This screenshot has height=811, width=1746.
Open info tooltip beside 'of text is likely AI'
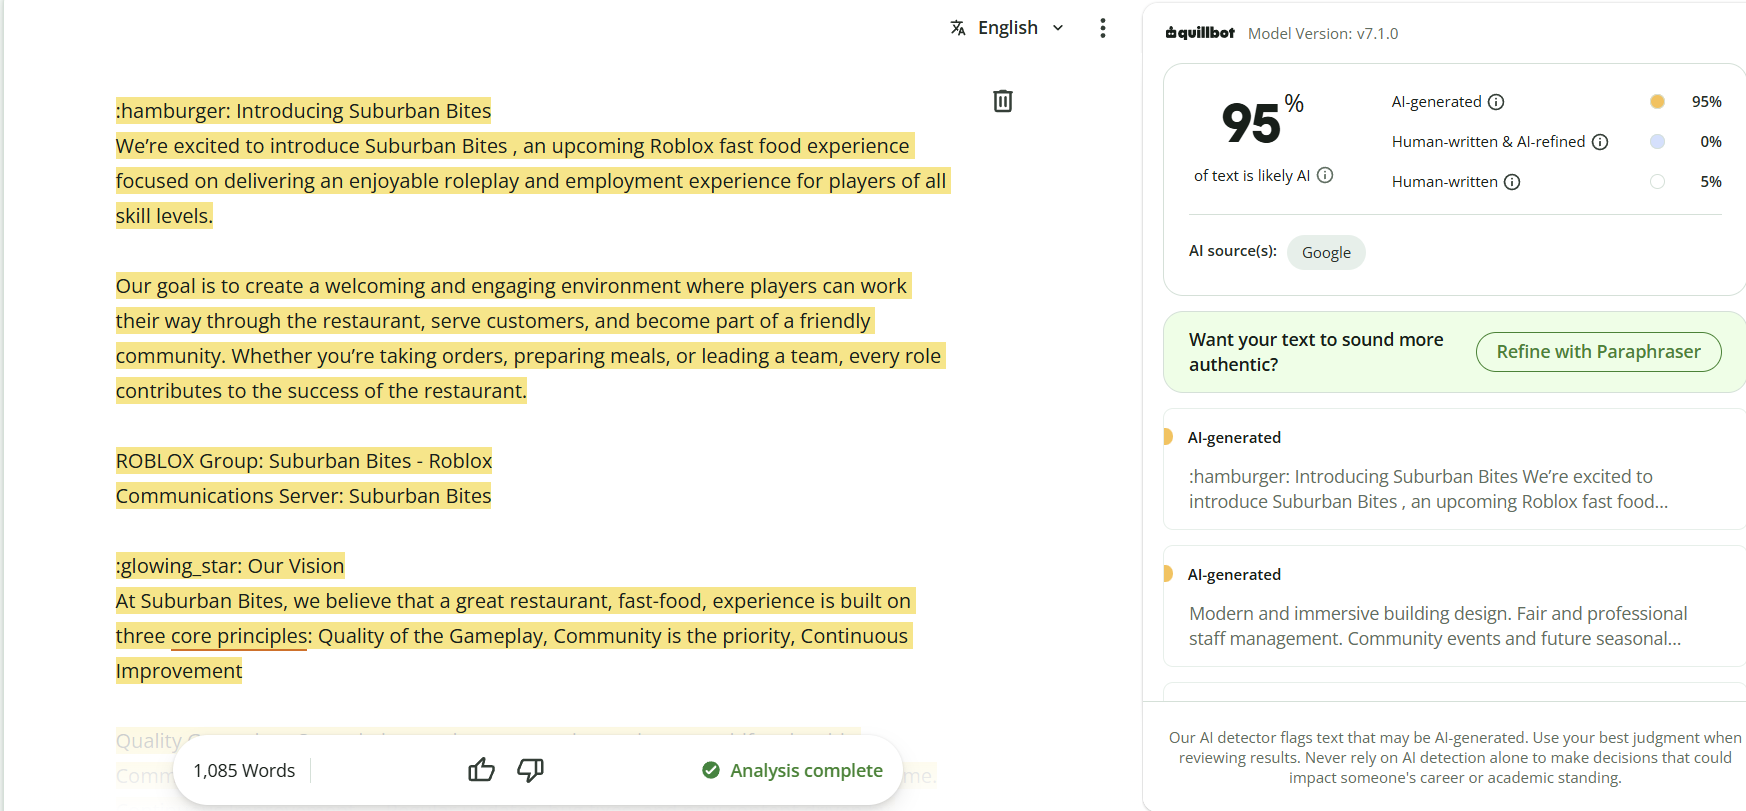pyautogui.click(x=1325, y=175)
